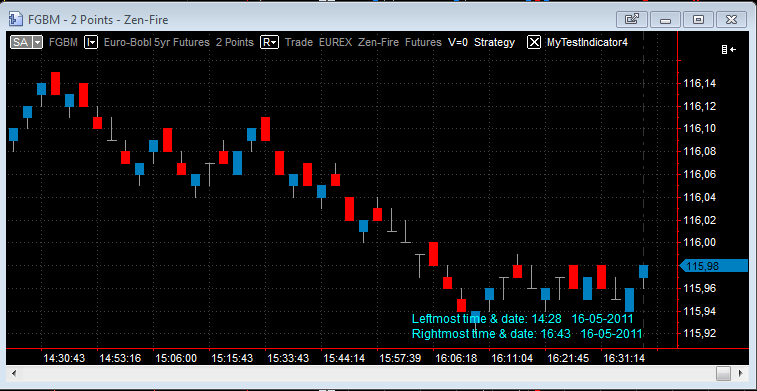
Task: Click the 116,12 price axis label
Action: coord(700,106)
